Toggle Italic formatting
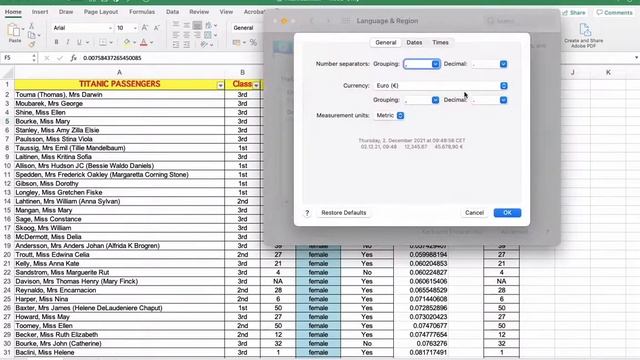640x360 pixels. click(68, 42)
